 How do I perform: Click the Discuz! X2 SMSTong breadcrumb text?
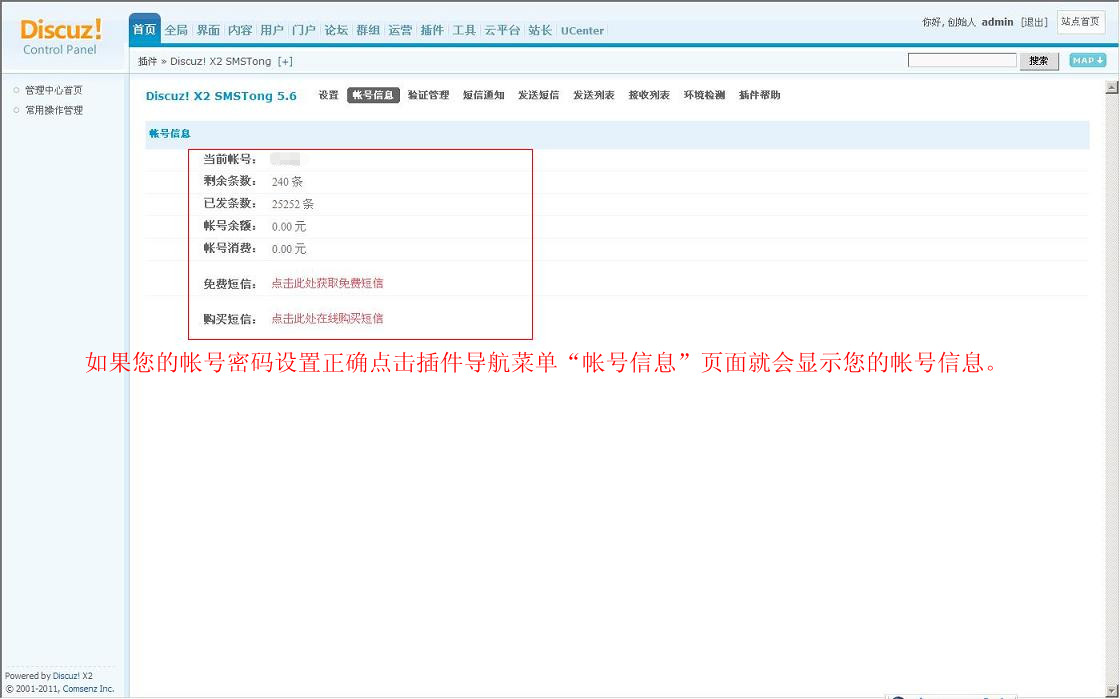click(221, 61)
